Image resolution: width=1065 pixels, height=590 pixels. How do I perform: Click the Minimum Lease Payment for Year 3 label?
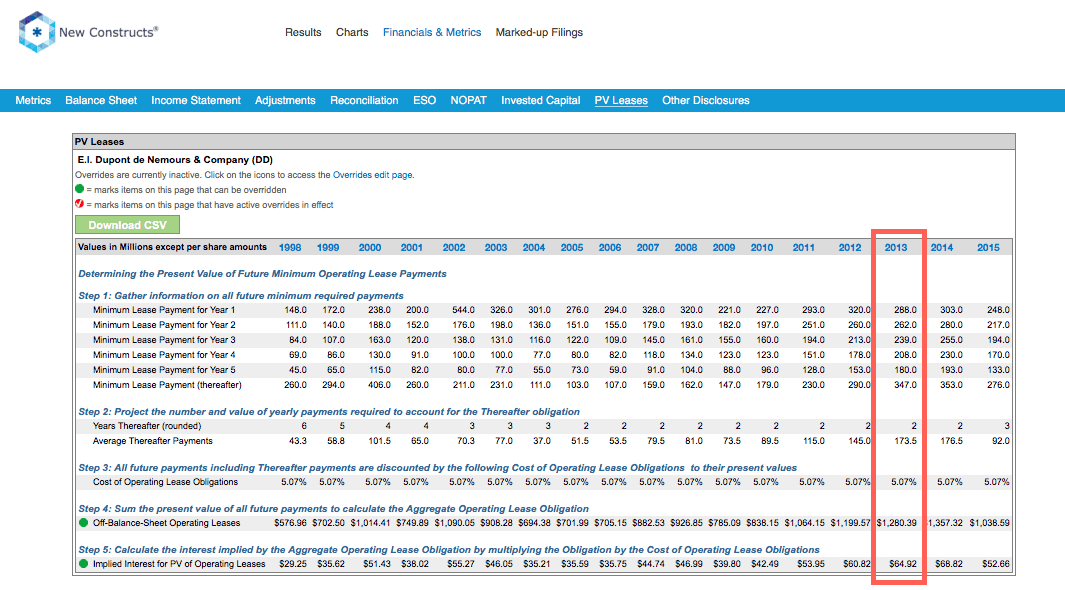point(164,339)
